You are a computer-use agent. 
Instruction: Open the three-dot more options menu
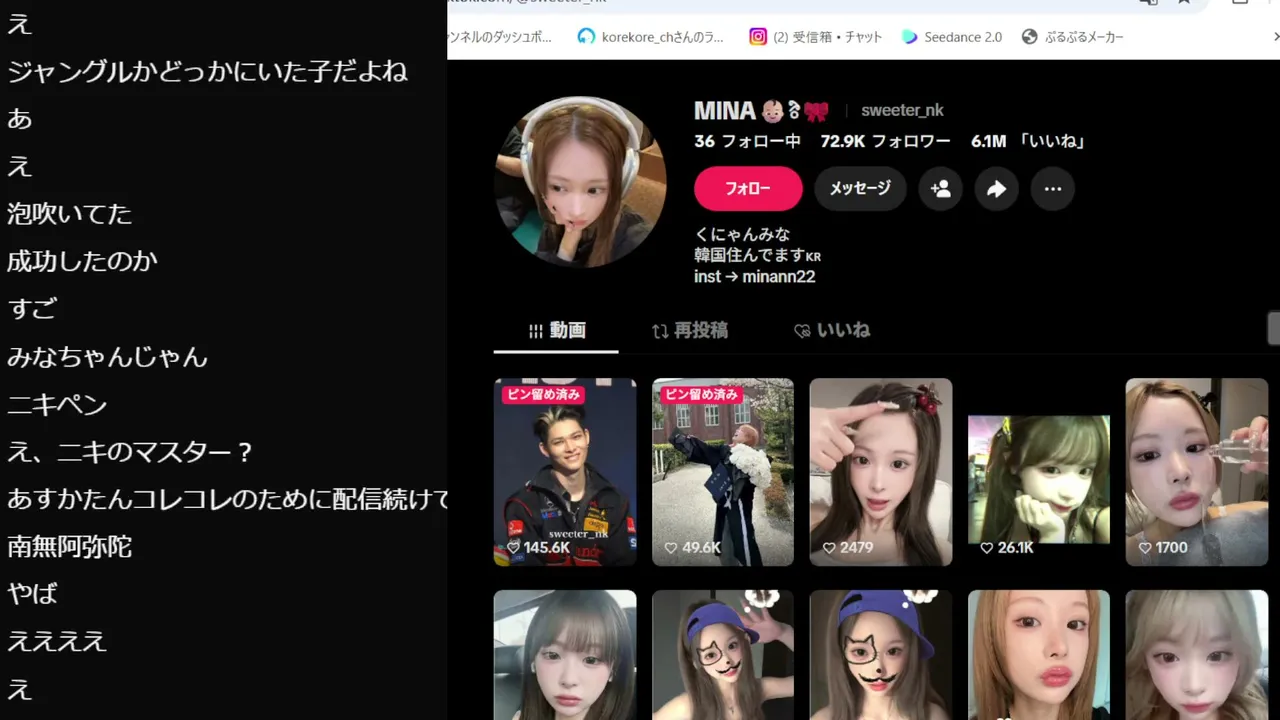click(1052, 189)
